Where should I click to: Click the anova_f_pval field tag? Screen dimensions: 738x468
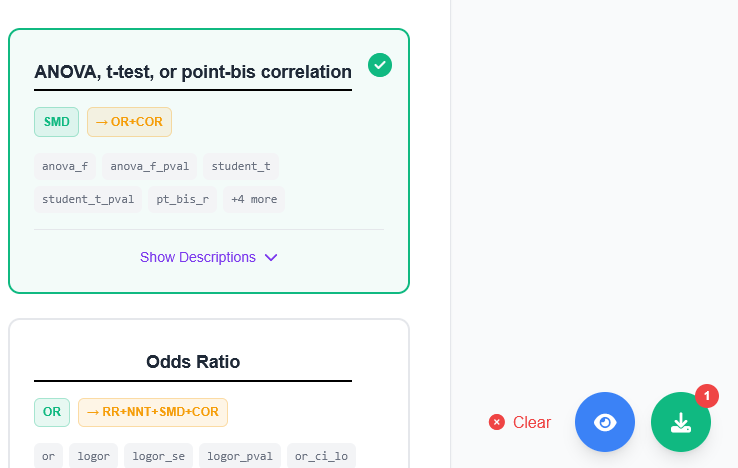[150, 166]
